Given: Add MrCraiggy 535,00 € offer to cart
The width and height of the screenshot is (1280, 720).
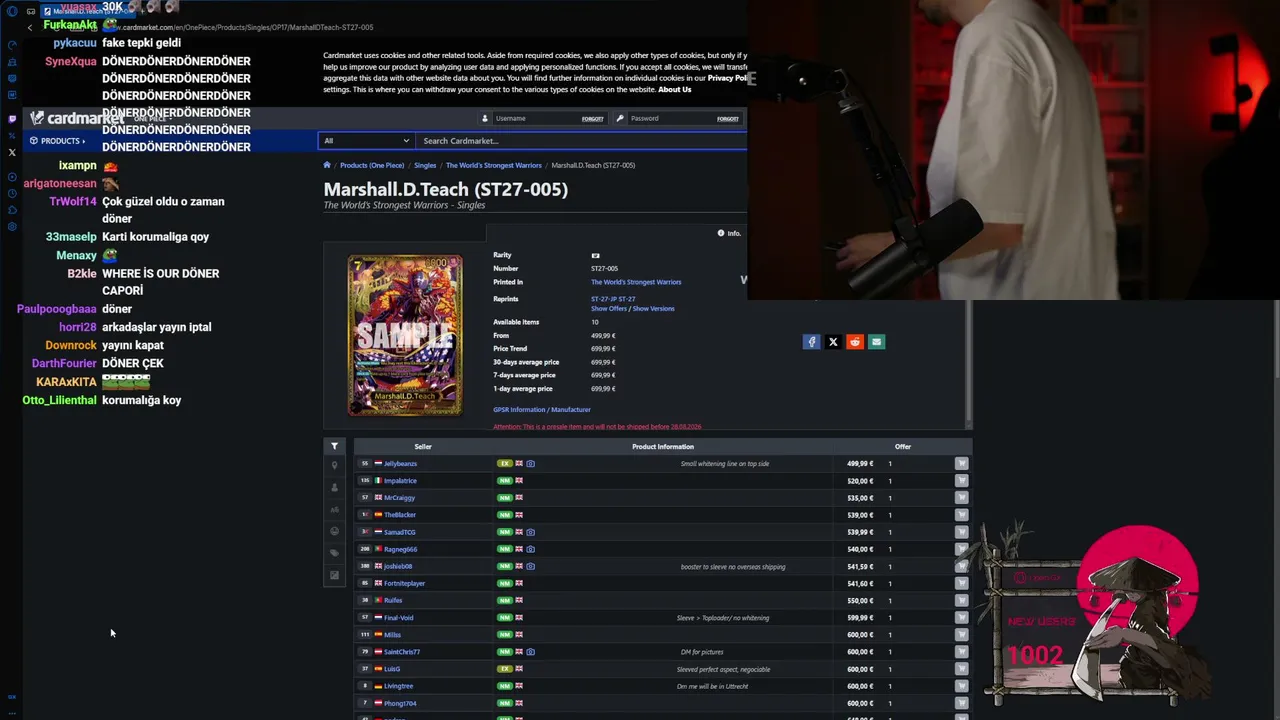Looking at the screenshot, I should coord(961,498).
